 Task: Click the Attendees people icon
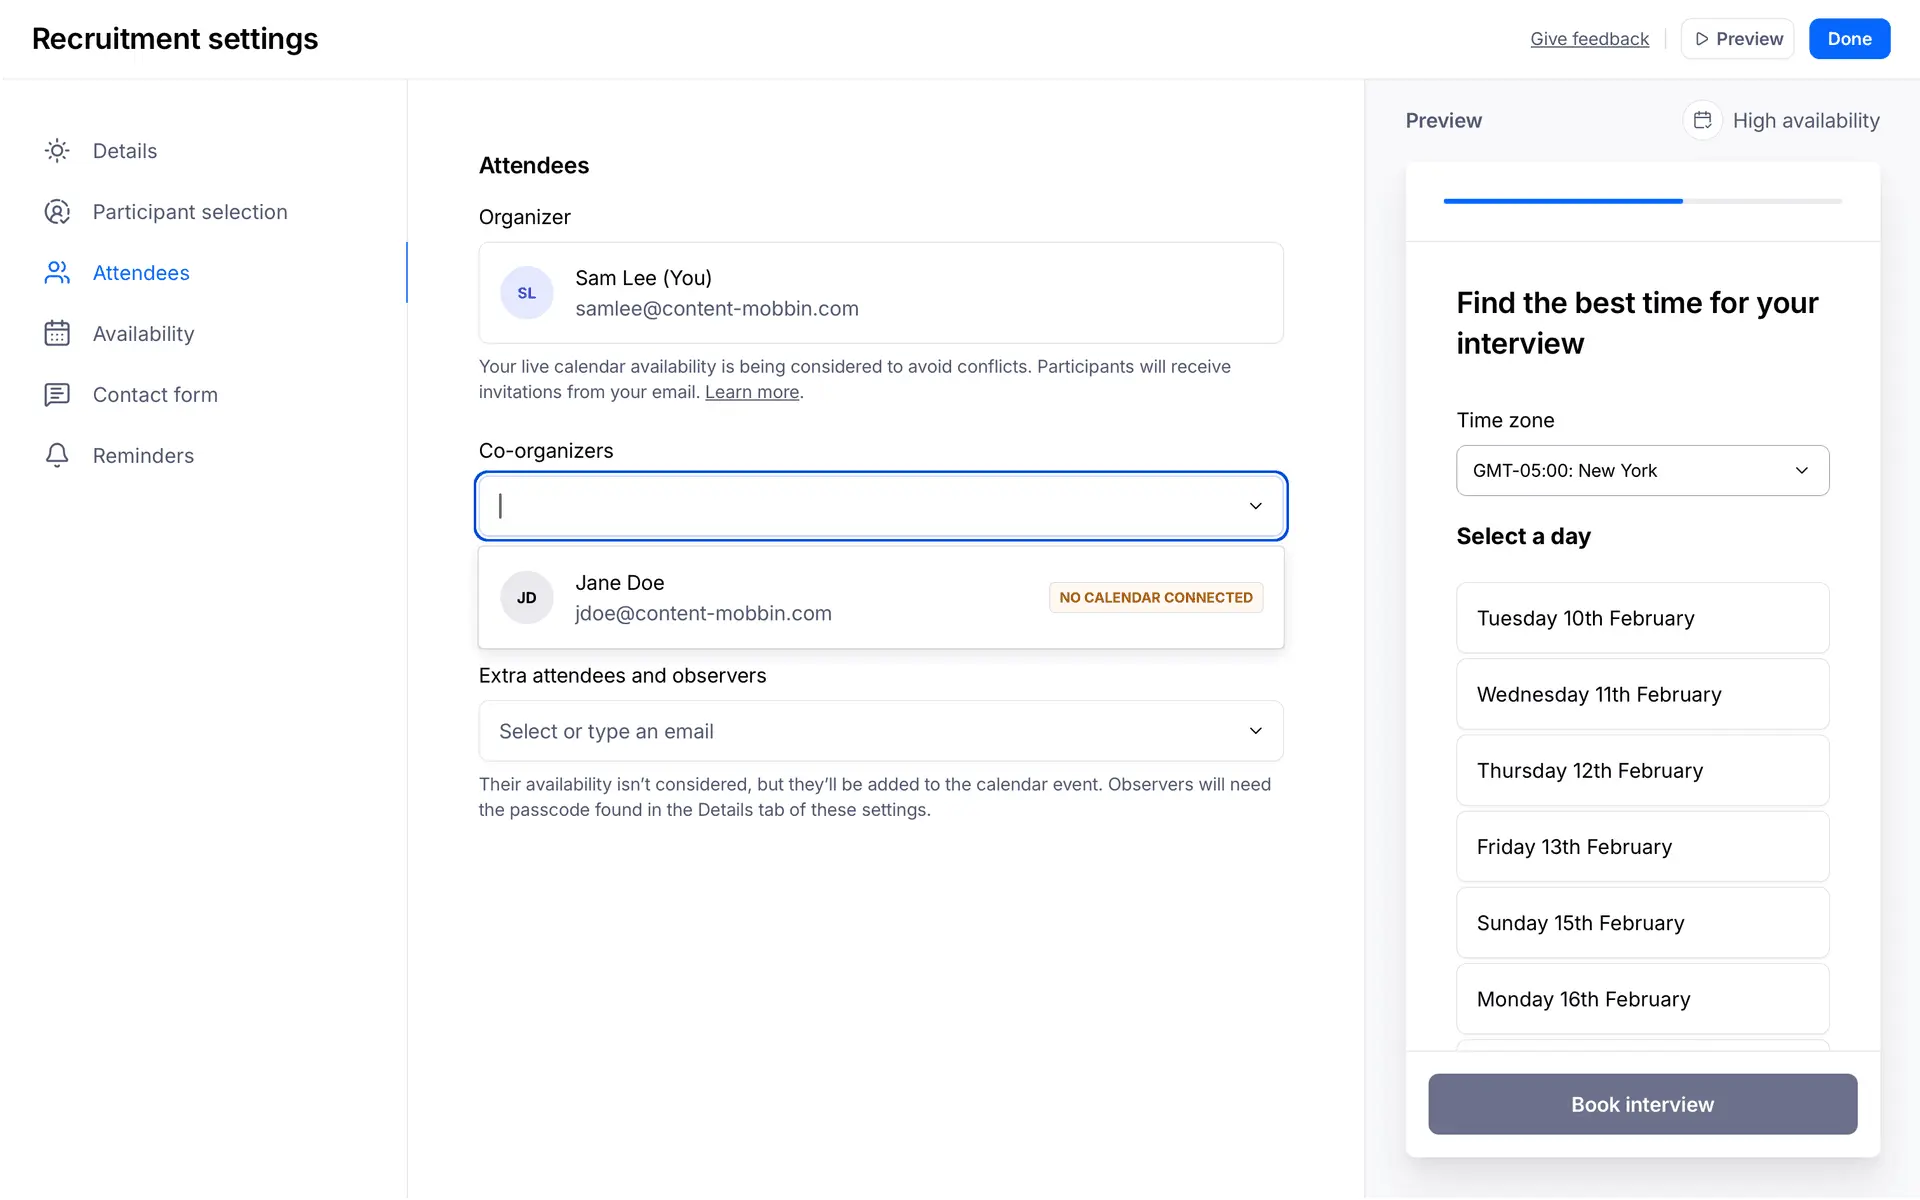(x=57, y=273)
